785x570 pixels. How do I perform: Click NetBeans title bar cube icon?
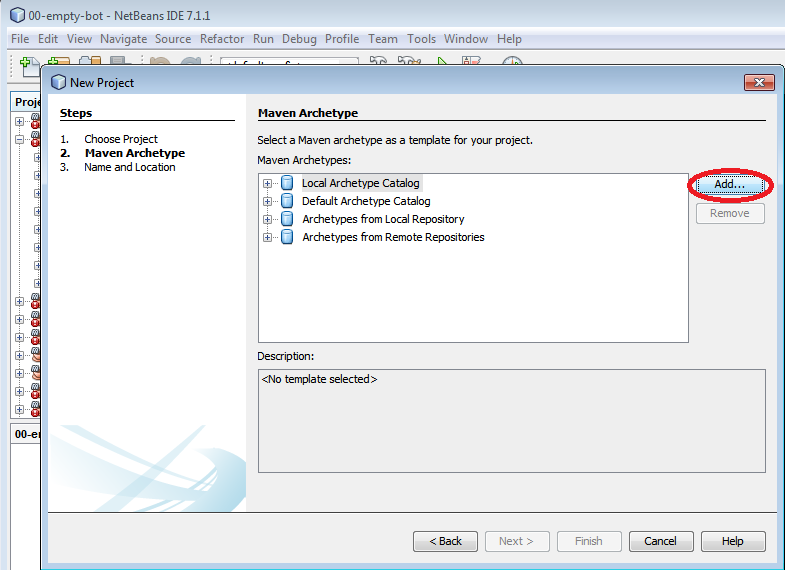click(18, 15)
